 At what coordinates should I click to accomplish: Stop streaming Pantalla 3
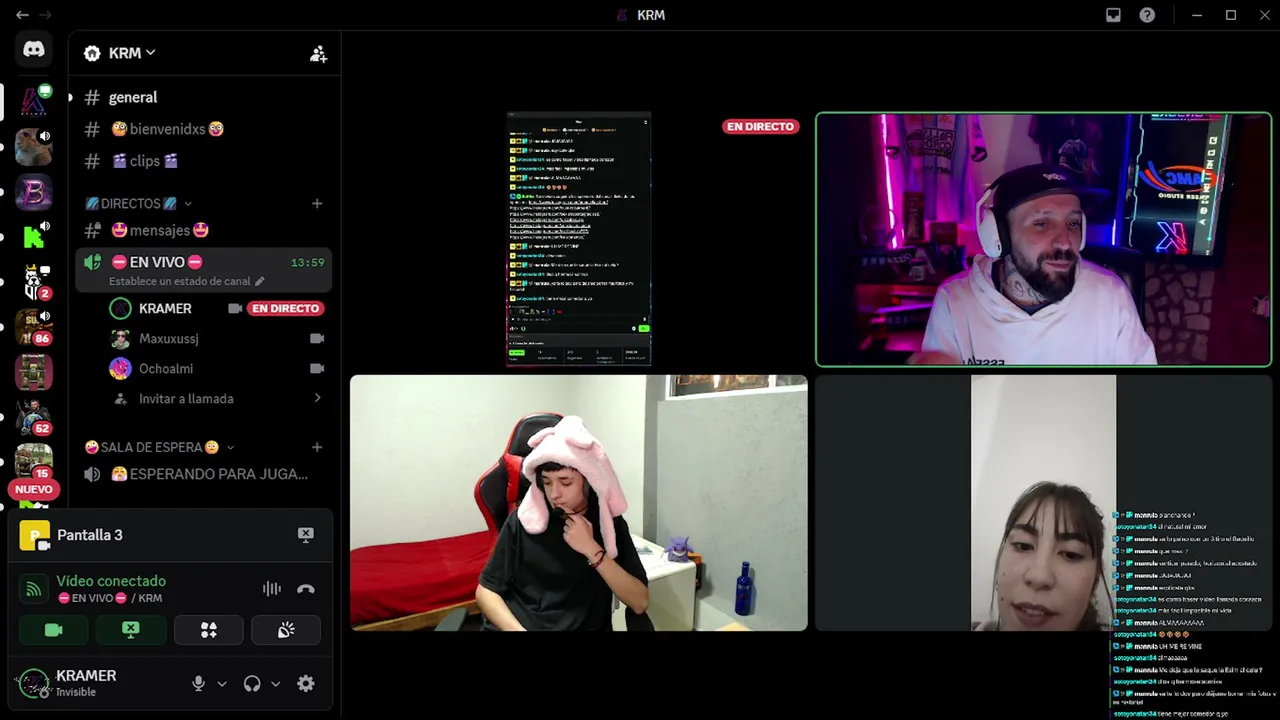click(306, 535)
